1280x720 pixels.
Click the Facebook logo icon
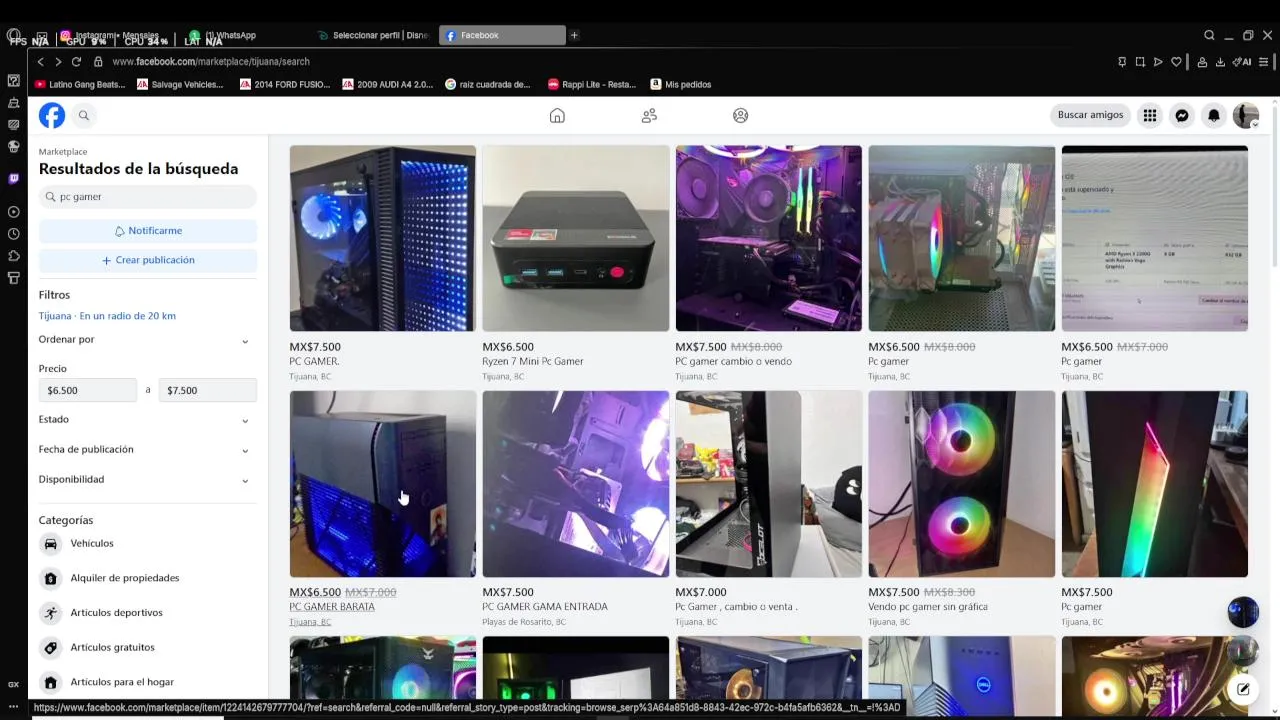[x=52, y=115]
